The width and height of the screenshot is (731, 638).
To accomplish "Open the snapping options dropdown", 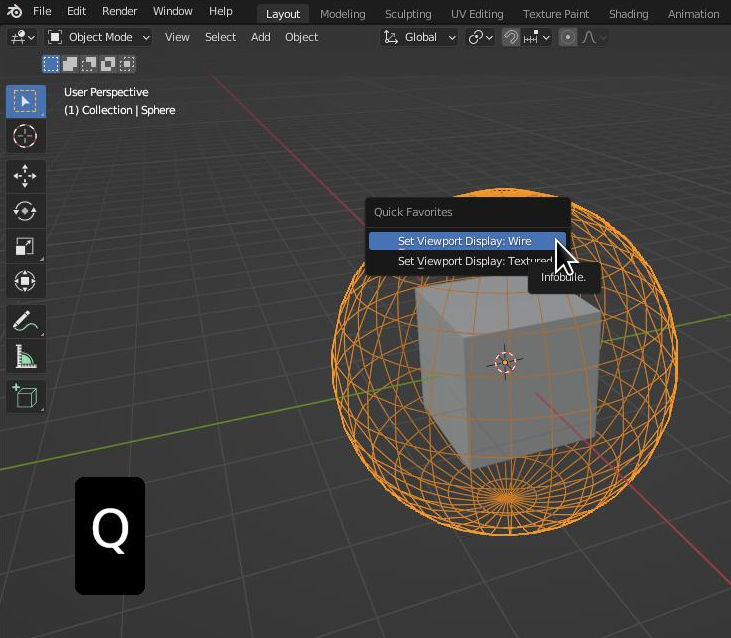I will point(537,37).
